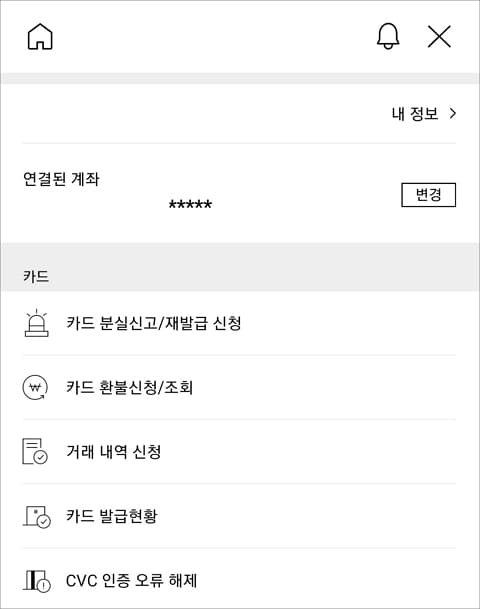Select 카드 환불신청/조회 menu item
The image size is (480, 609).
240,387
